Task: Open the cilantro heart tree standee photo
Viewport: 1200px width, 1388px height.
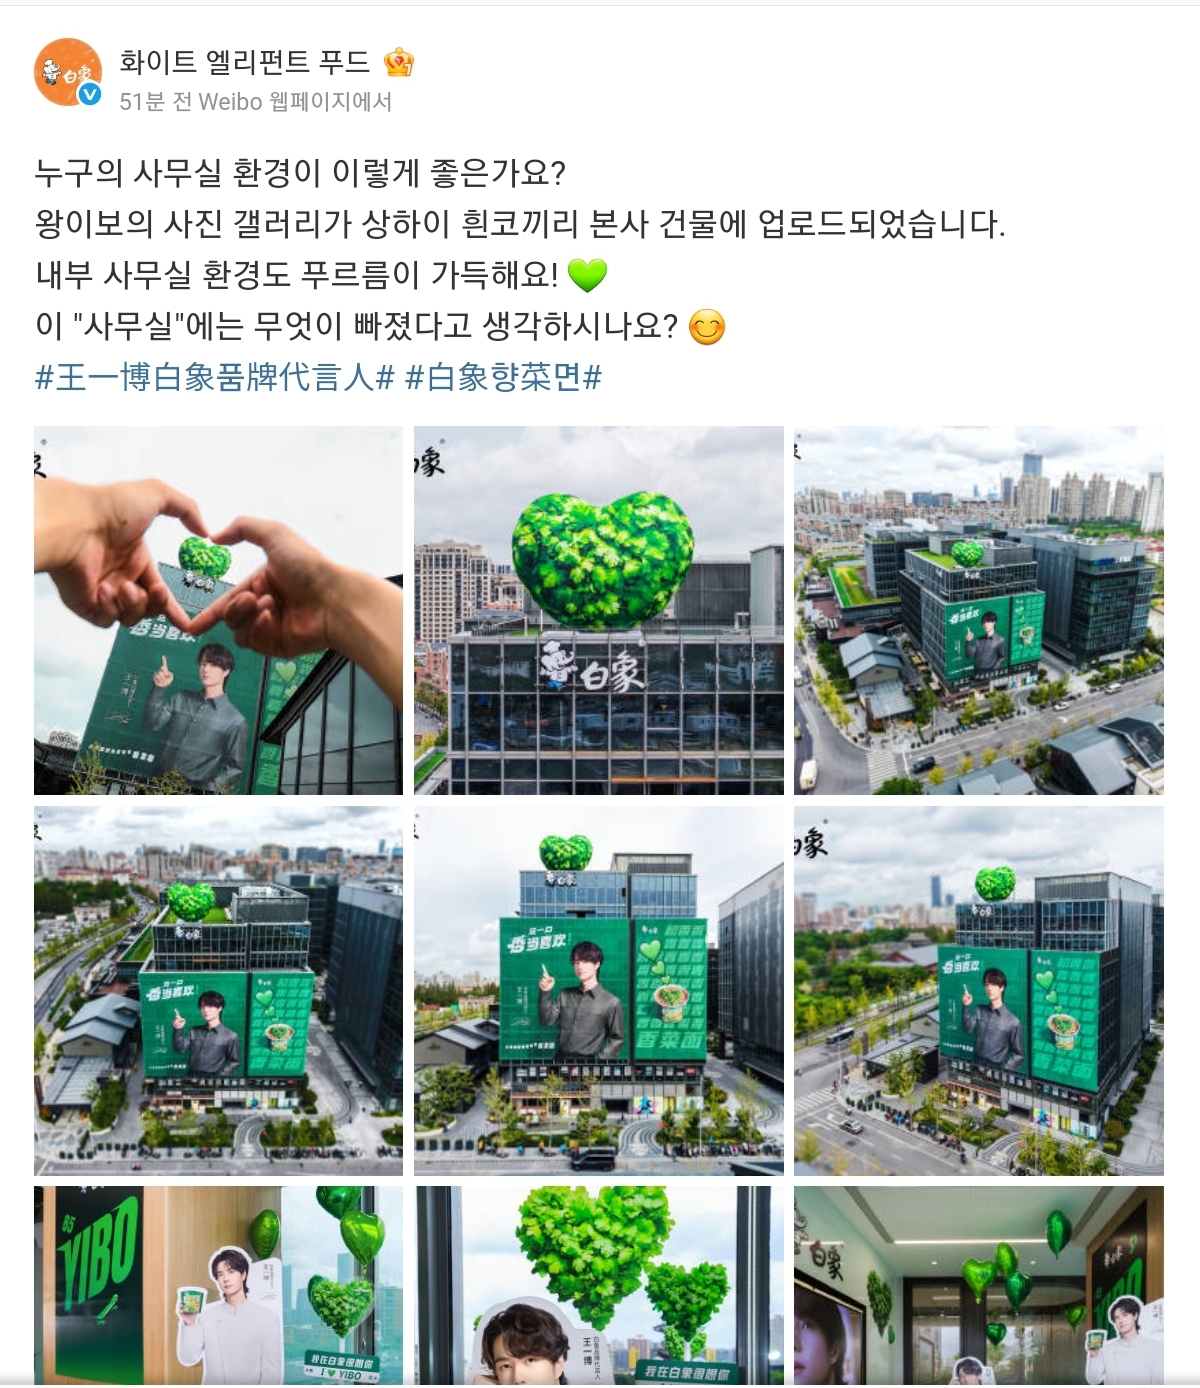Action: [x=599, y=1285]
